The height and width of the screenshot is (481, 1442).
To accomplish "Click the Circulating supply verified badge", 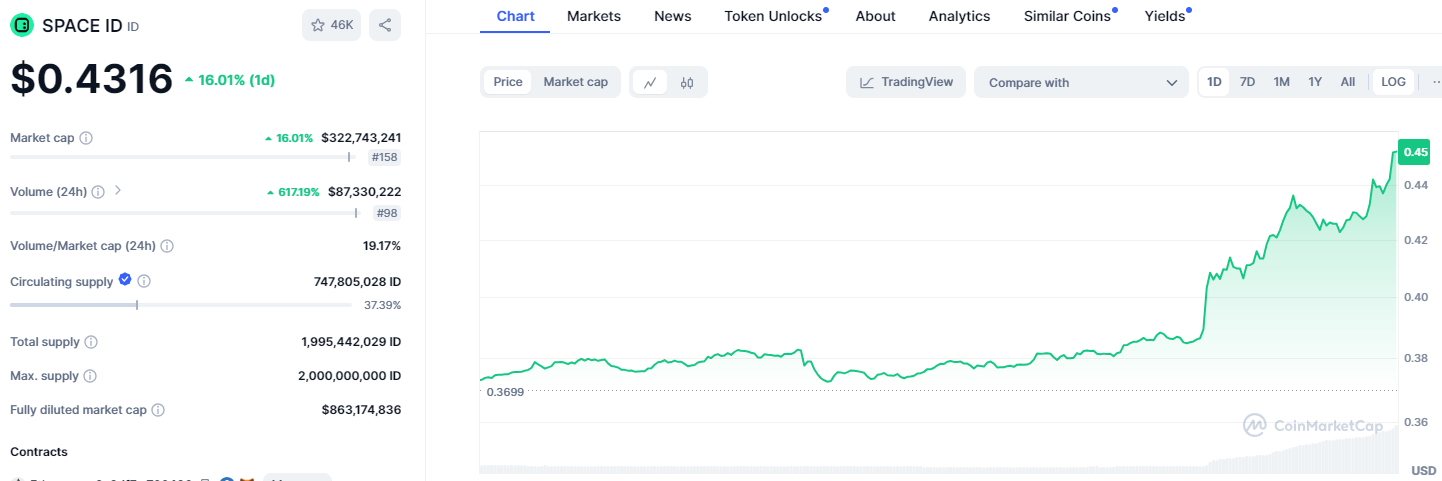I will [x=125, y=280].
